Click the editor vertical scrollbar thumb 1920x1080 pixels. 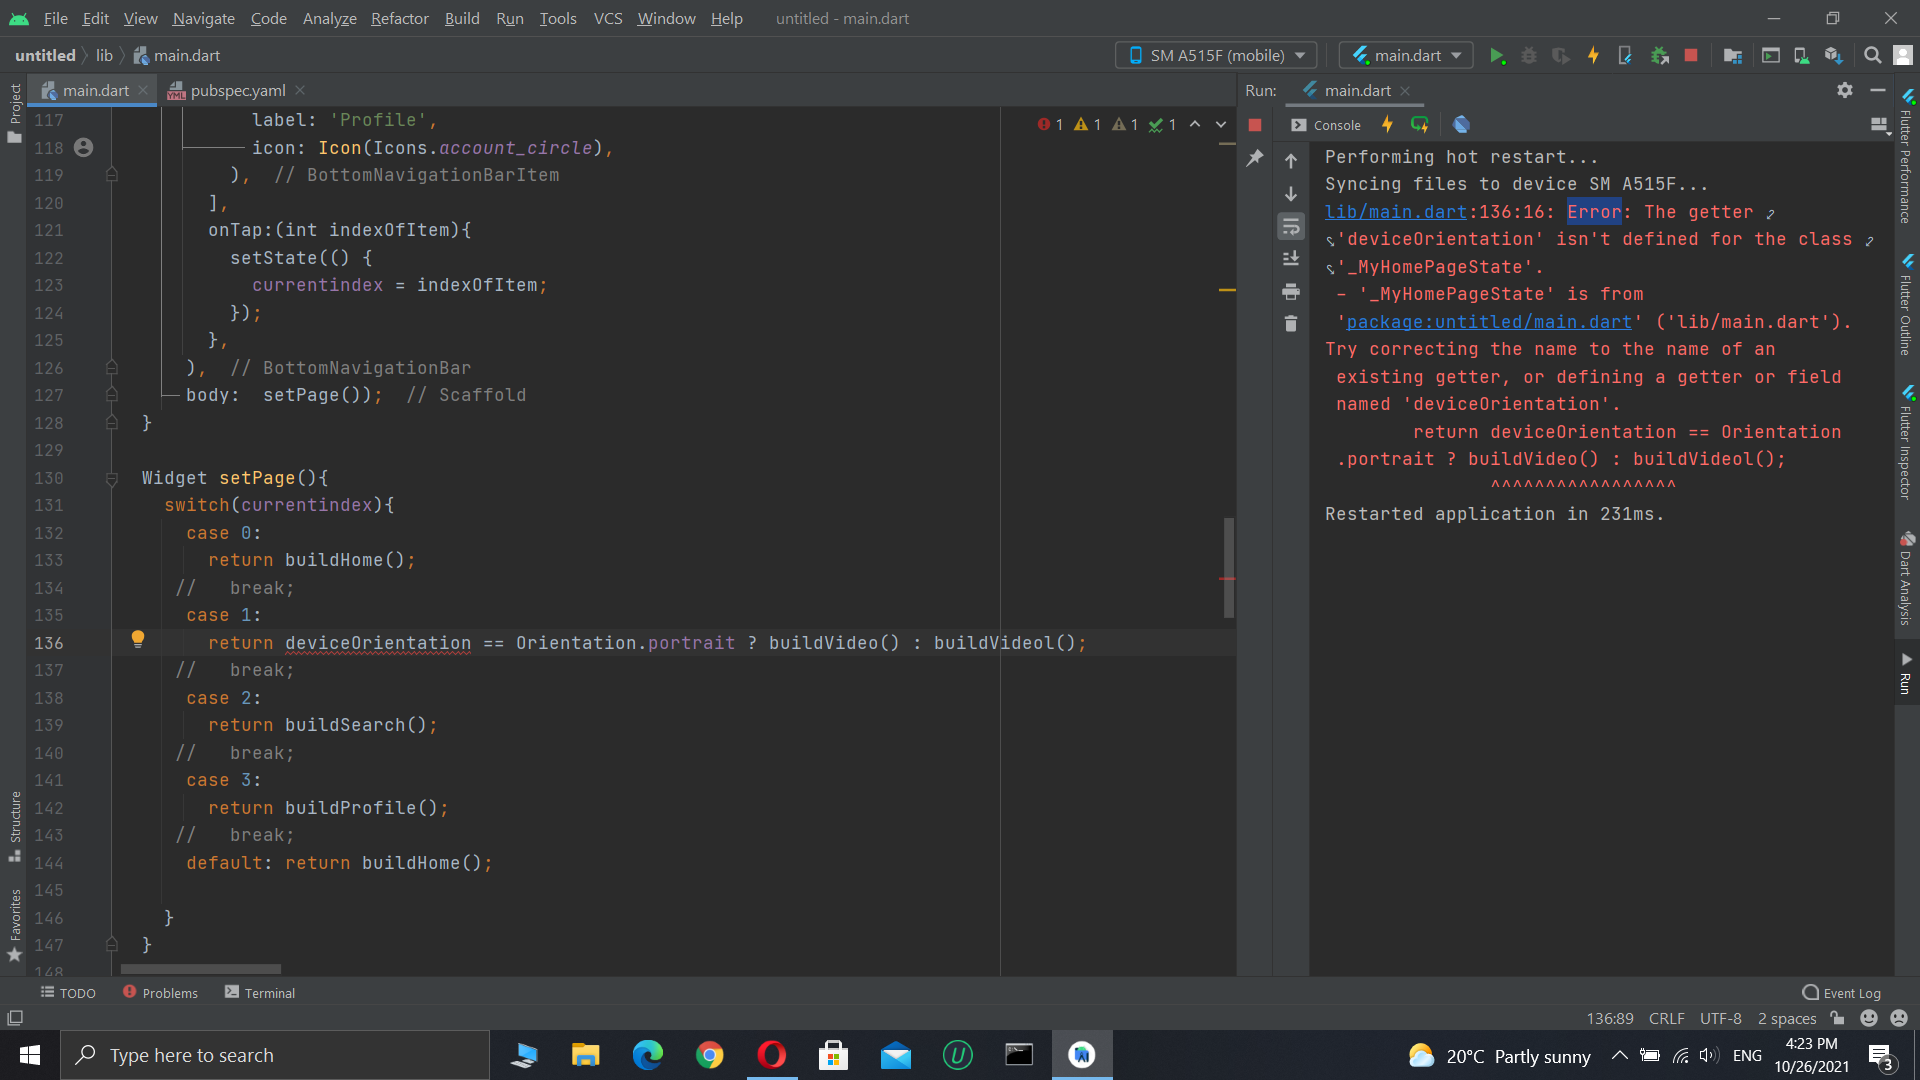(1228, 567)
